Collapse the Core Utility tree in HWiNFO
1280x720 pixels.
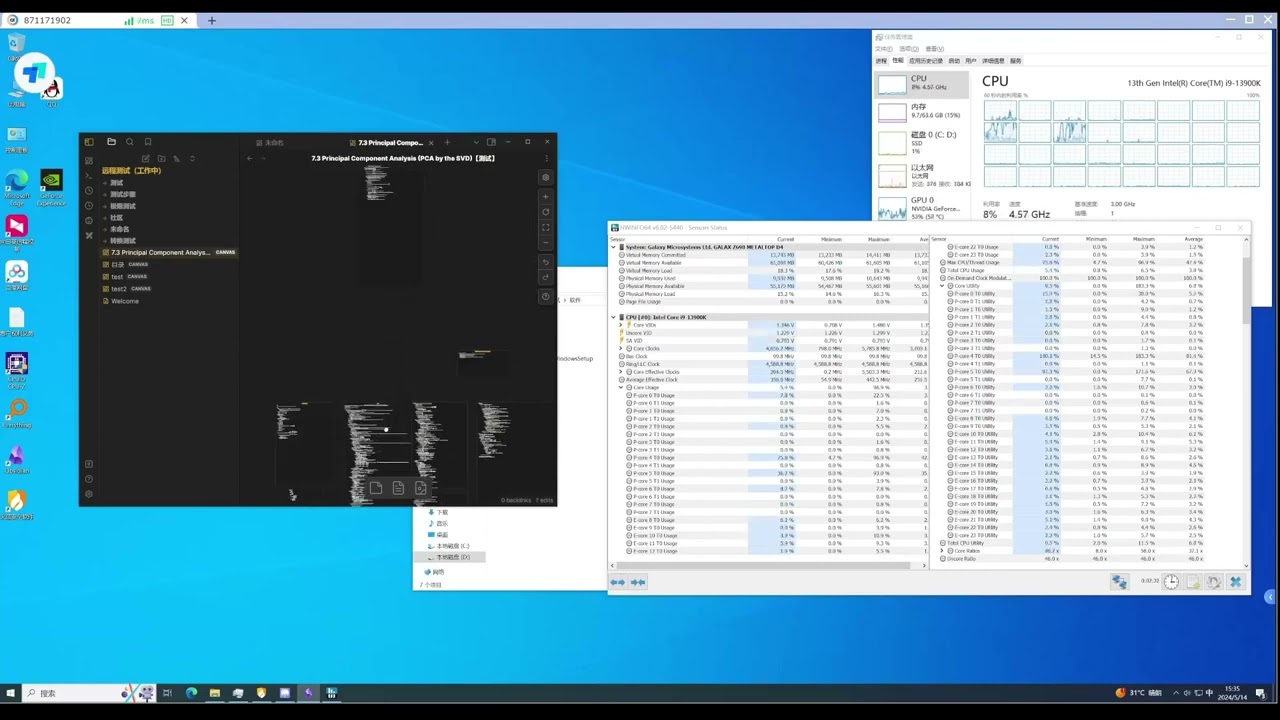(x=942, y=286)
